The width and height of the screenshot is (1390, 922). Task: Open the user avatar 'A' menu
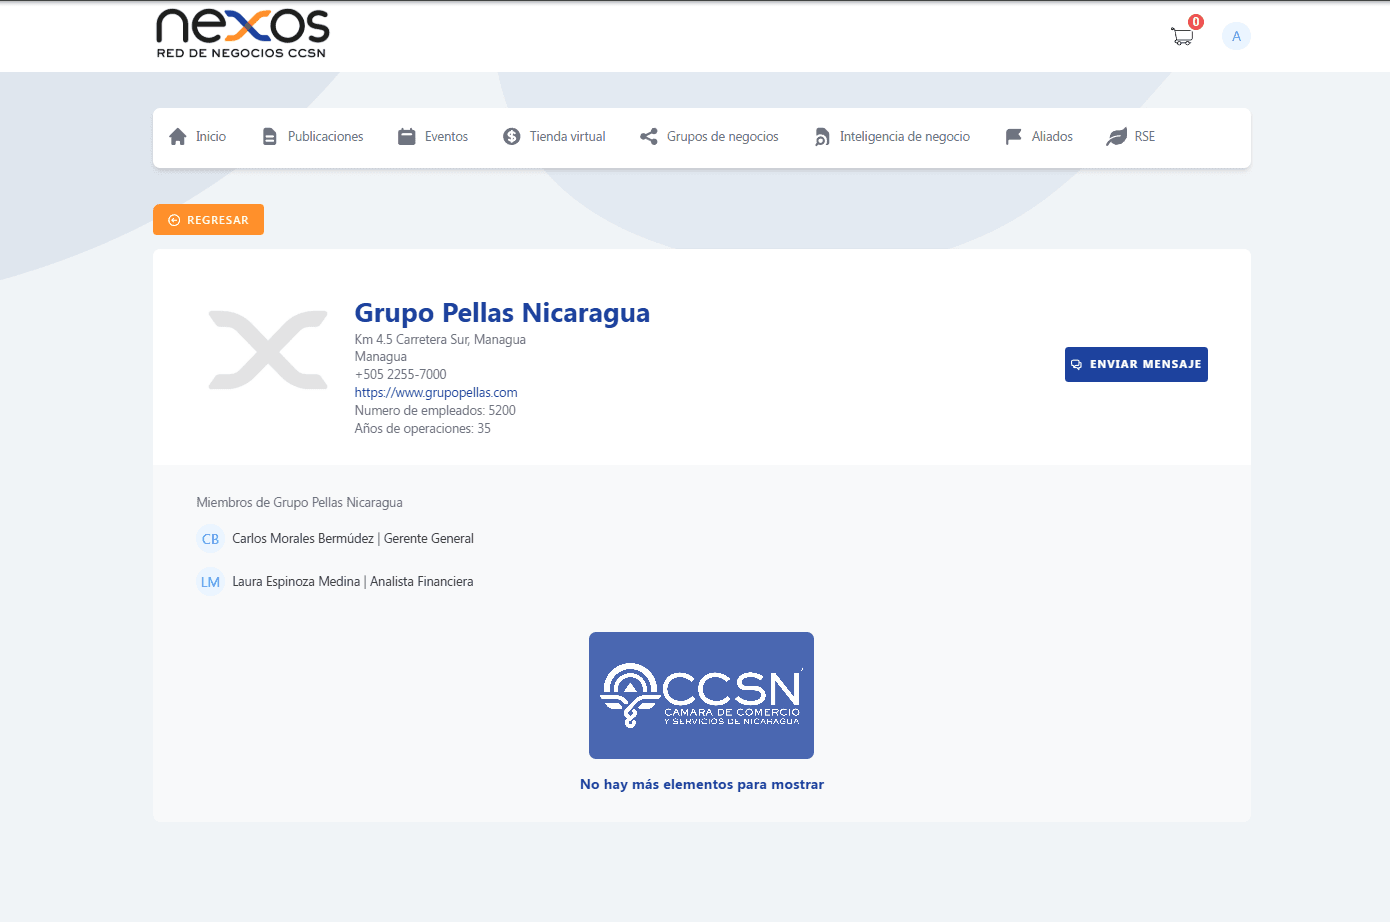pos(1236,36)
